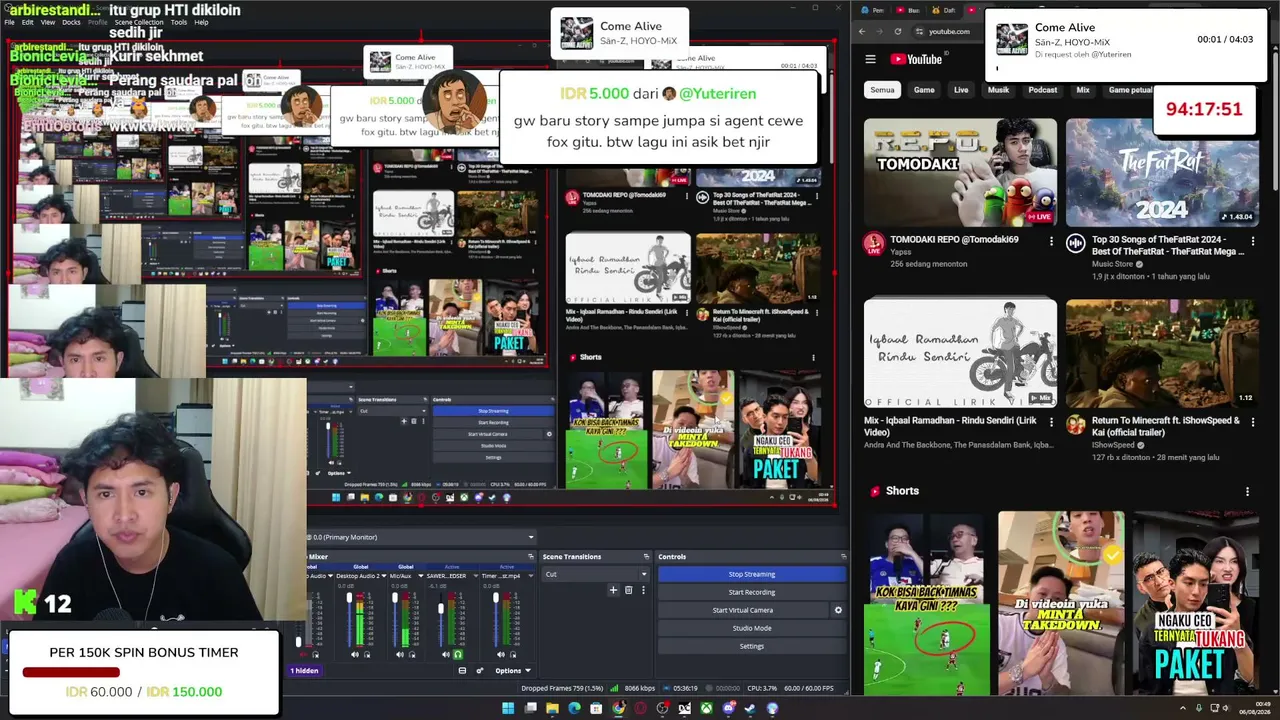Image resolution: width=1280 pixels, height=720 pixels.
Task: Select the Musik filter chip on YouTube
Action: (x=998, y=90)
